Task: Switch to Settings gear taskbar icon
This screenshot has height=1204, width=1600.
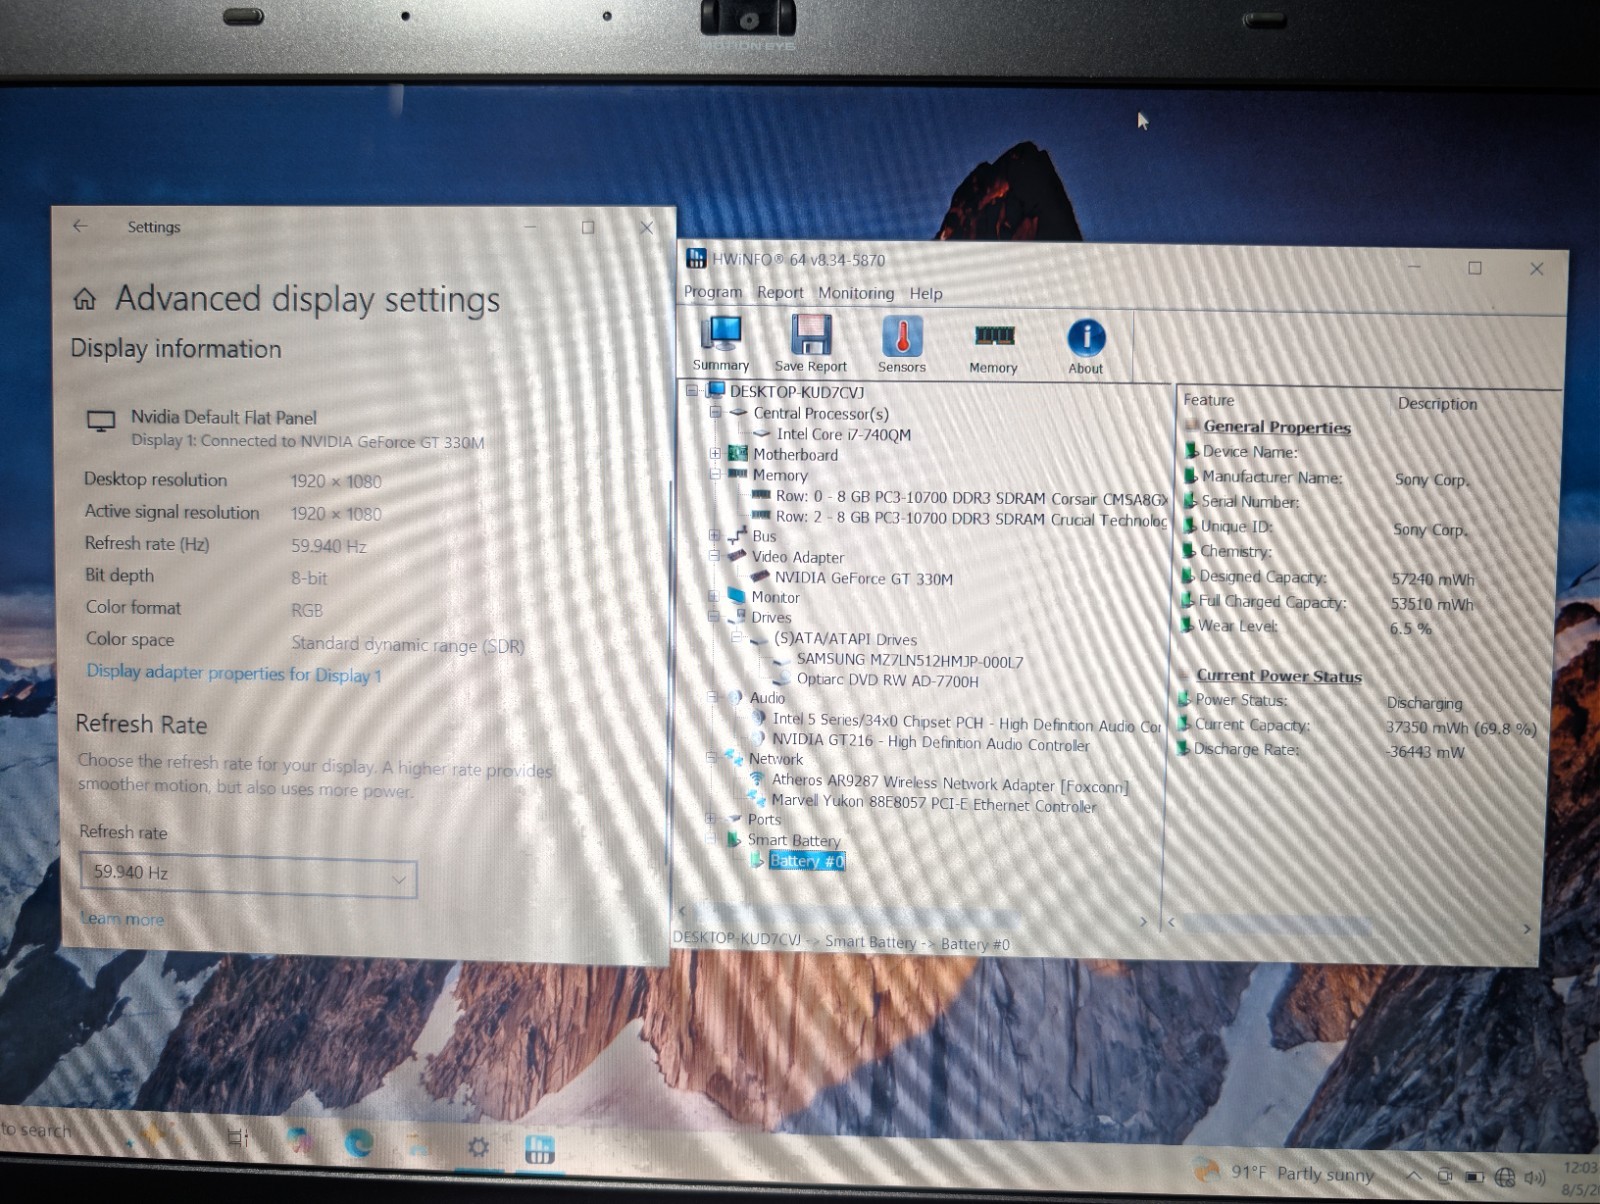Action: tap(479, 1146)
